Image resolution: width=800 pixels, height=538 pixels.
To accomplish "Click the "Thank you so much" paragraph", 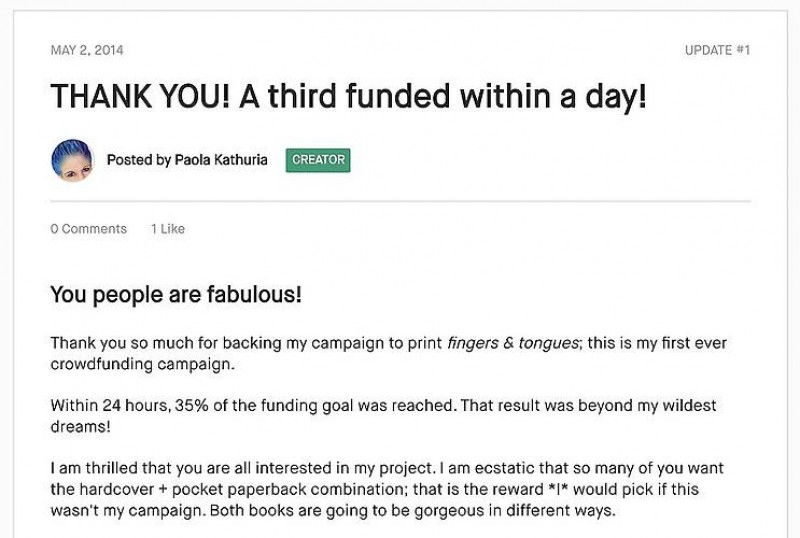I will click(x=388, y=353).
